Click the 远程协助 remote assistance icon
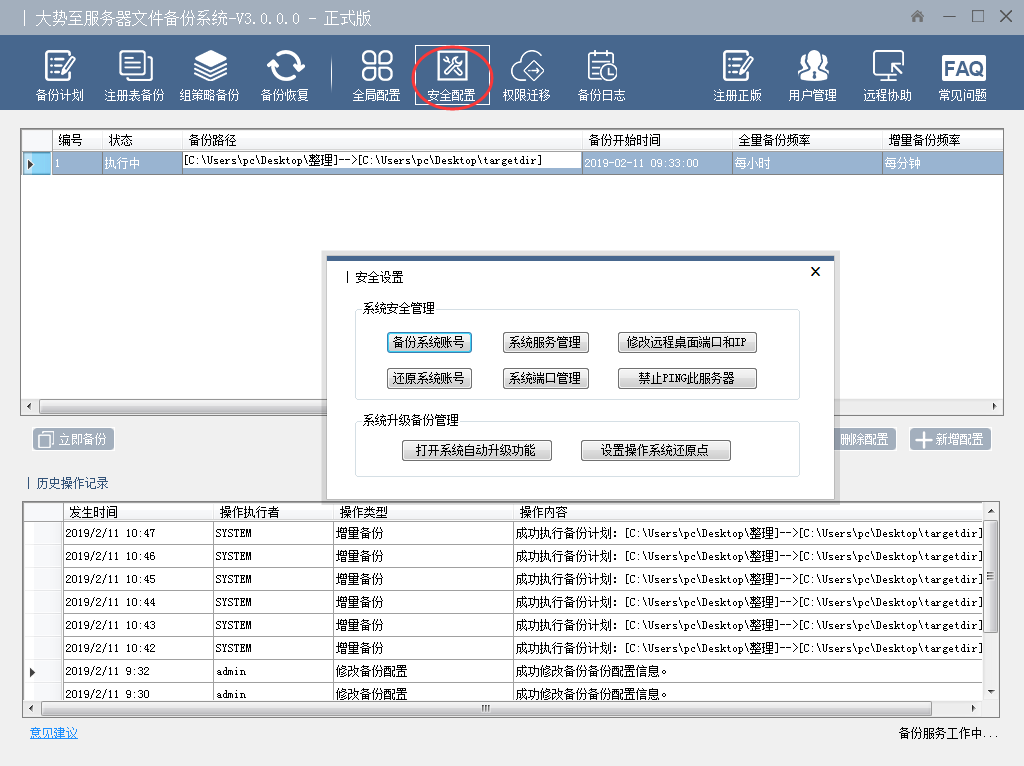1024x766 pixels. [887, 76]
